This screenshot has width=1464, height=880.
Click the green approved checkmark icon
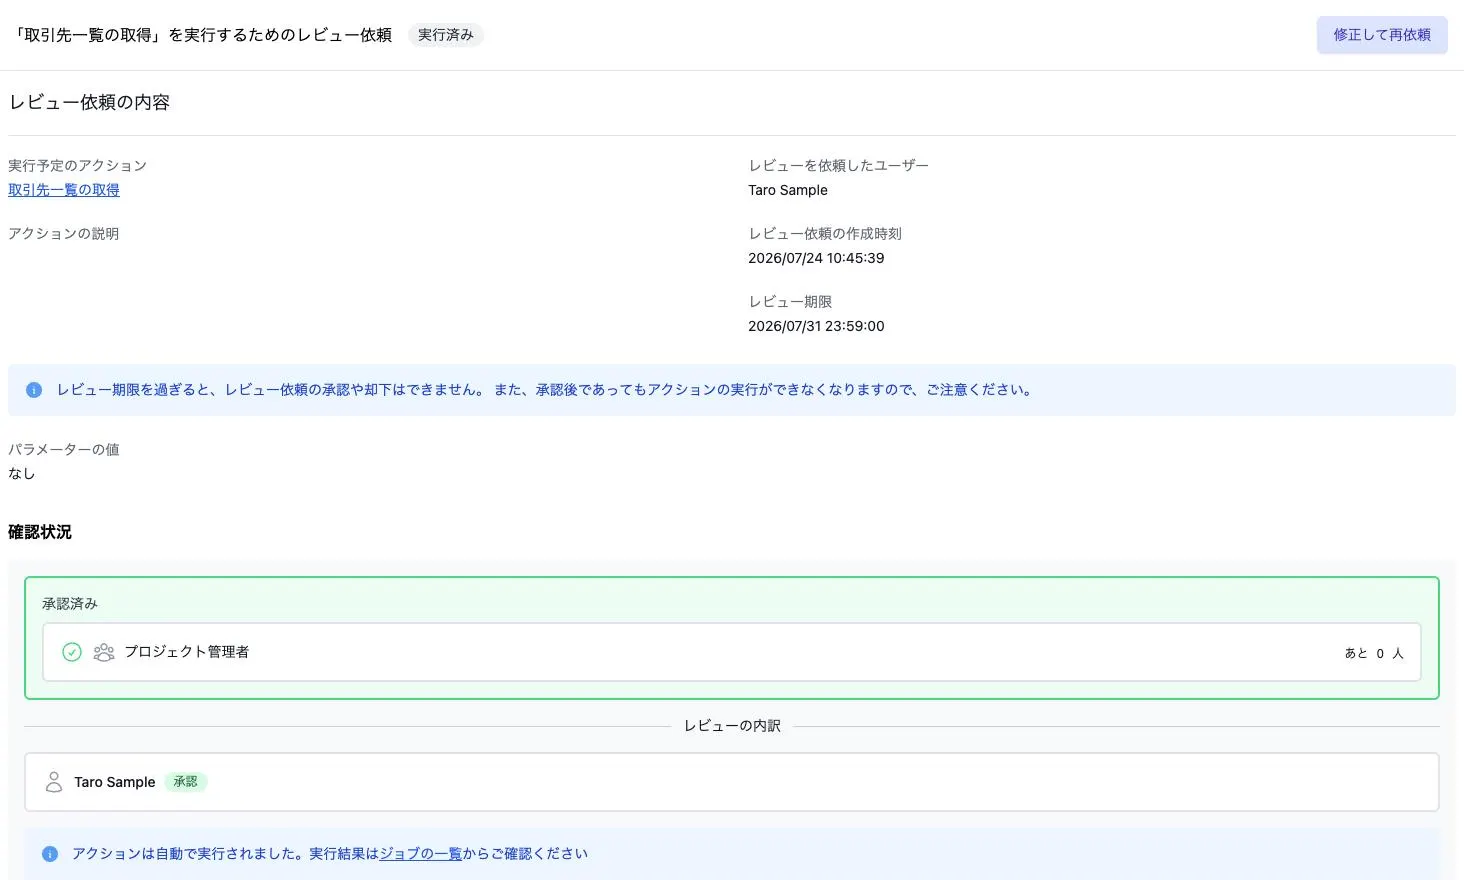(72, 652)
